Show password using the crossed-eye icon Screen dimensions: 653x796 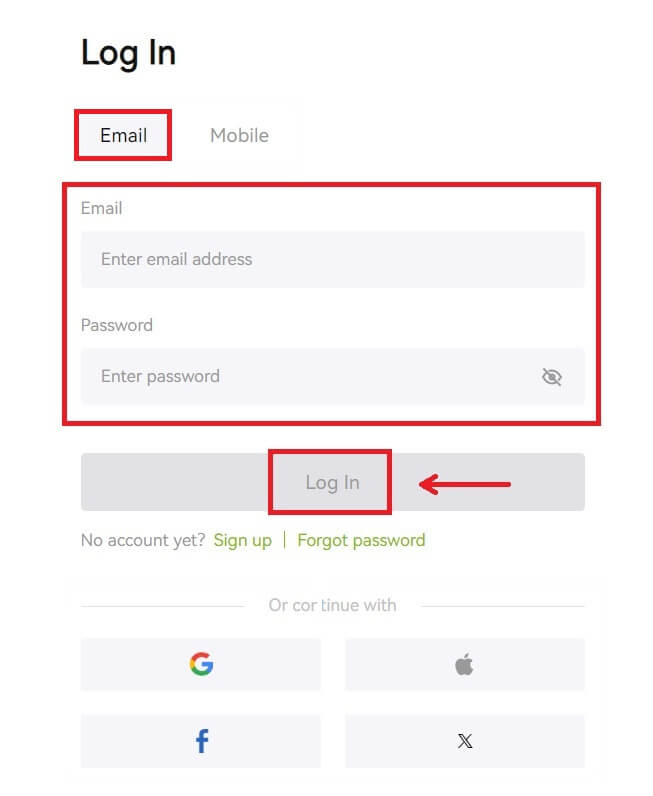(x=551, y=377)
